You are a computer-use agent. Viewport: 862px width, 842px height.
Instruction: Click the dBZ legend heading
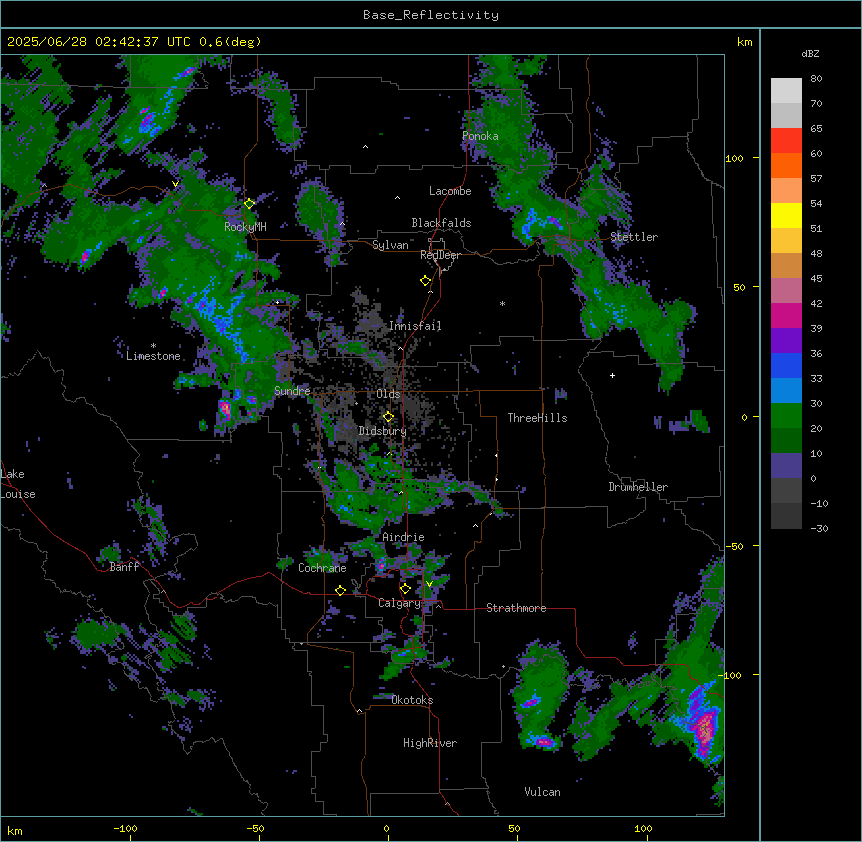[810, 54]
